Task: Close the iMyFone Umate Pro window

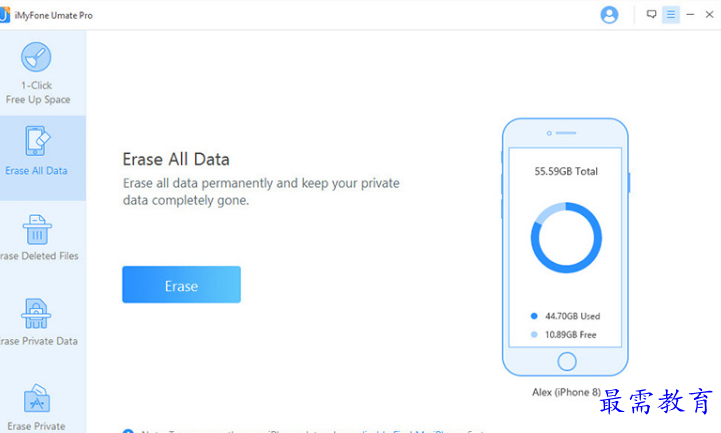Action: (x=710, y=15)
